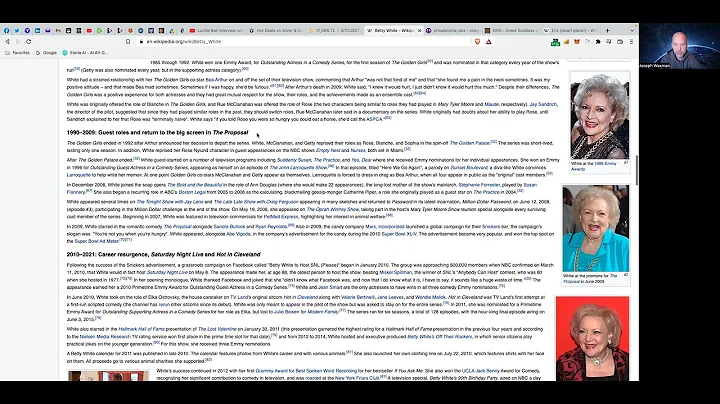Image resolution: width=720 pixels, height=404 pixels.
Task: Open the Facebook pinned tab
Action: coord(6,31)
